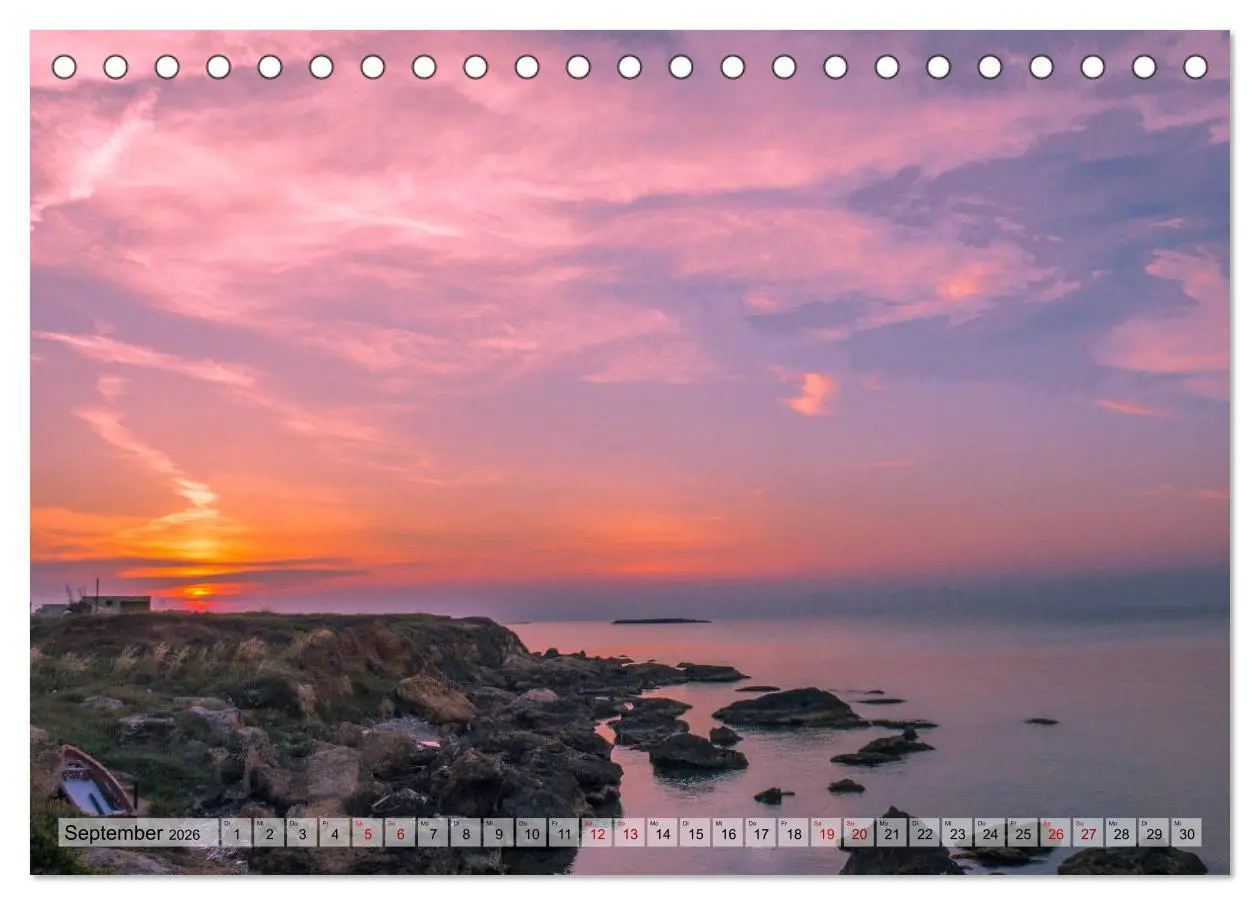Choose day 10 in the calendar strip
This screenshot has height=905, width=1260.
click(x=531, y=833)
